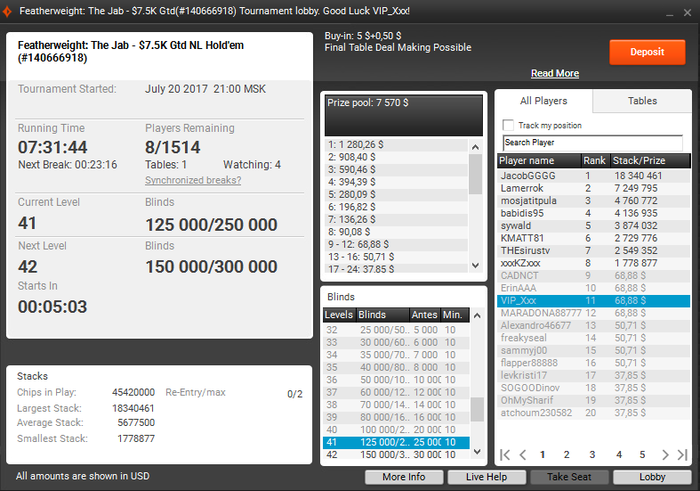Click Re-Entry/max value 0/2

tap(295, 394)
